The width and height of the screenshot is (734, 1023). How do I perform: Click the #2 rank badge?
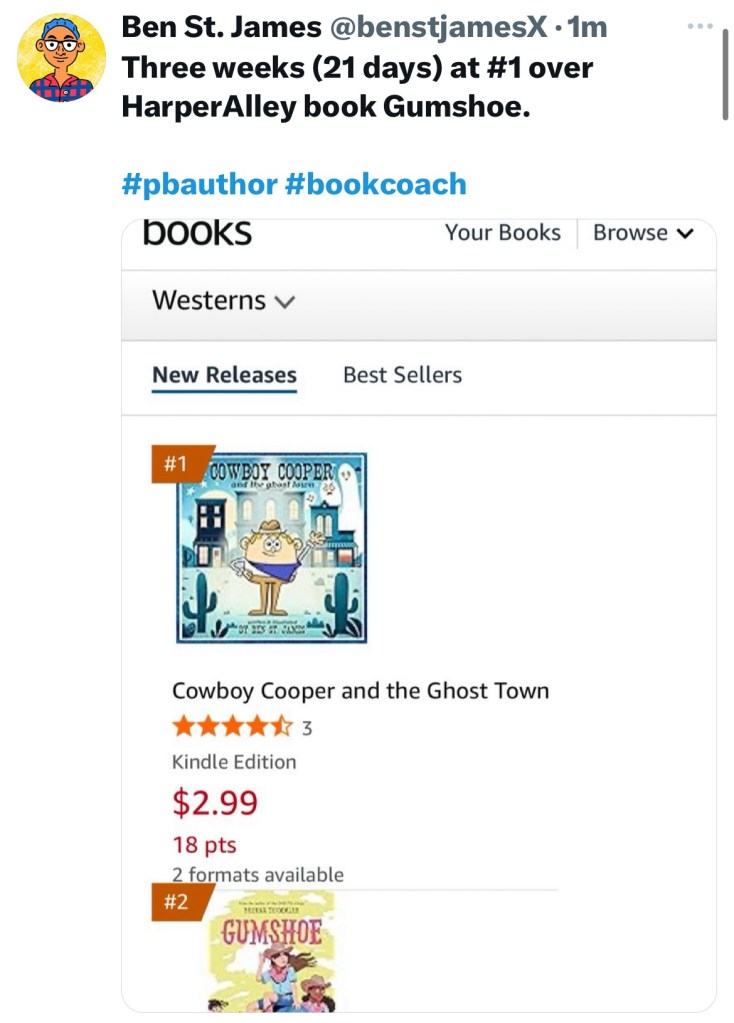click(177, 901)
